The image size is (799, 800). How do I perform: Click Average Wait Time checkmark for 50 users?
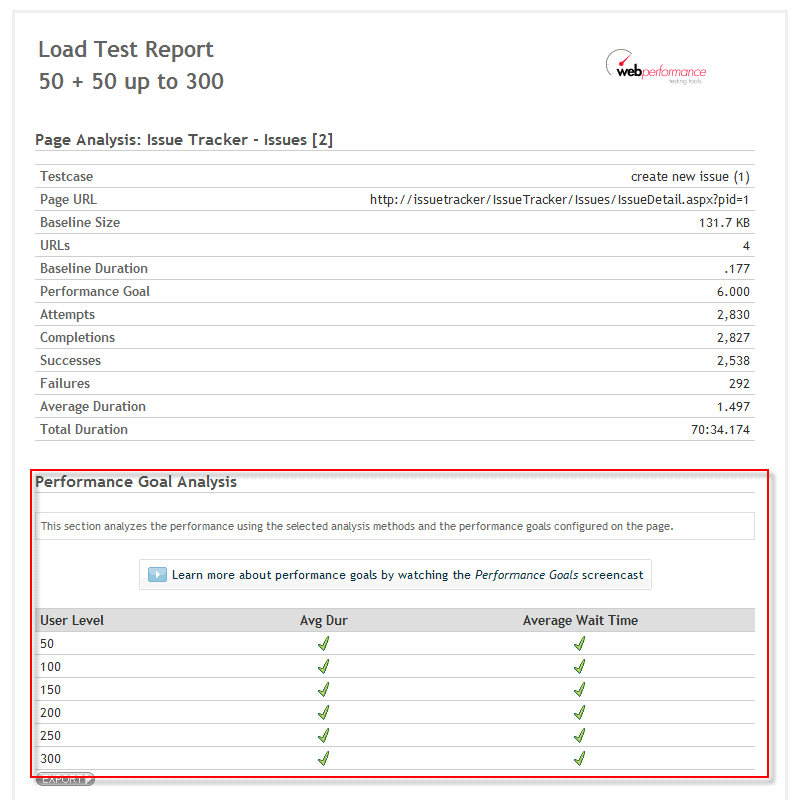pos(579,643)
